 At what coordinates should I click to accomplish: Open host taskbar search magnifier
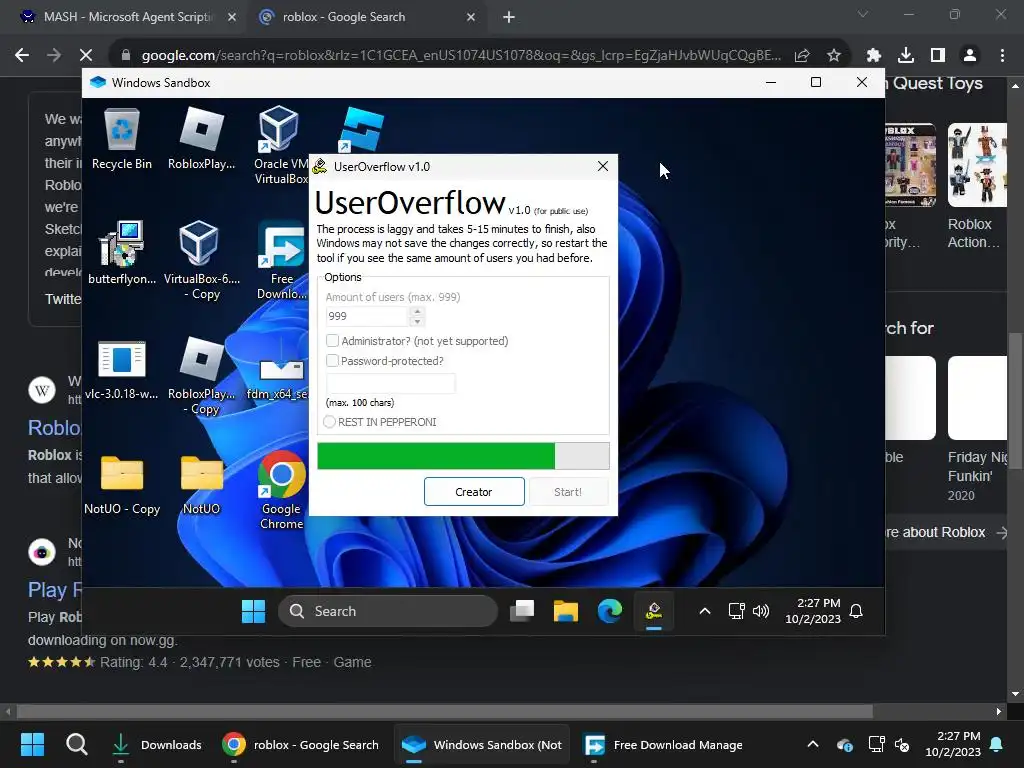pyautogui.click(x=76, y=744)
